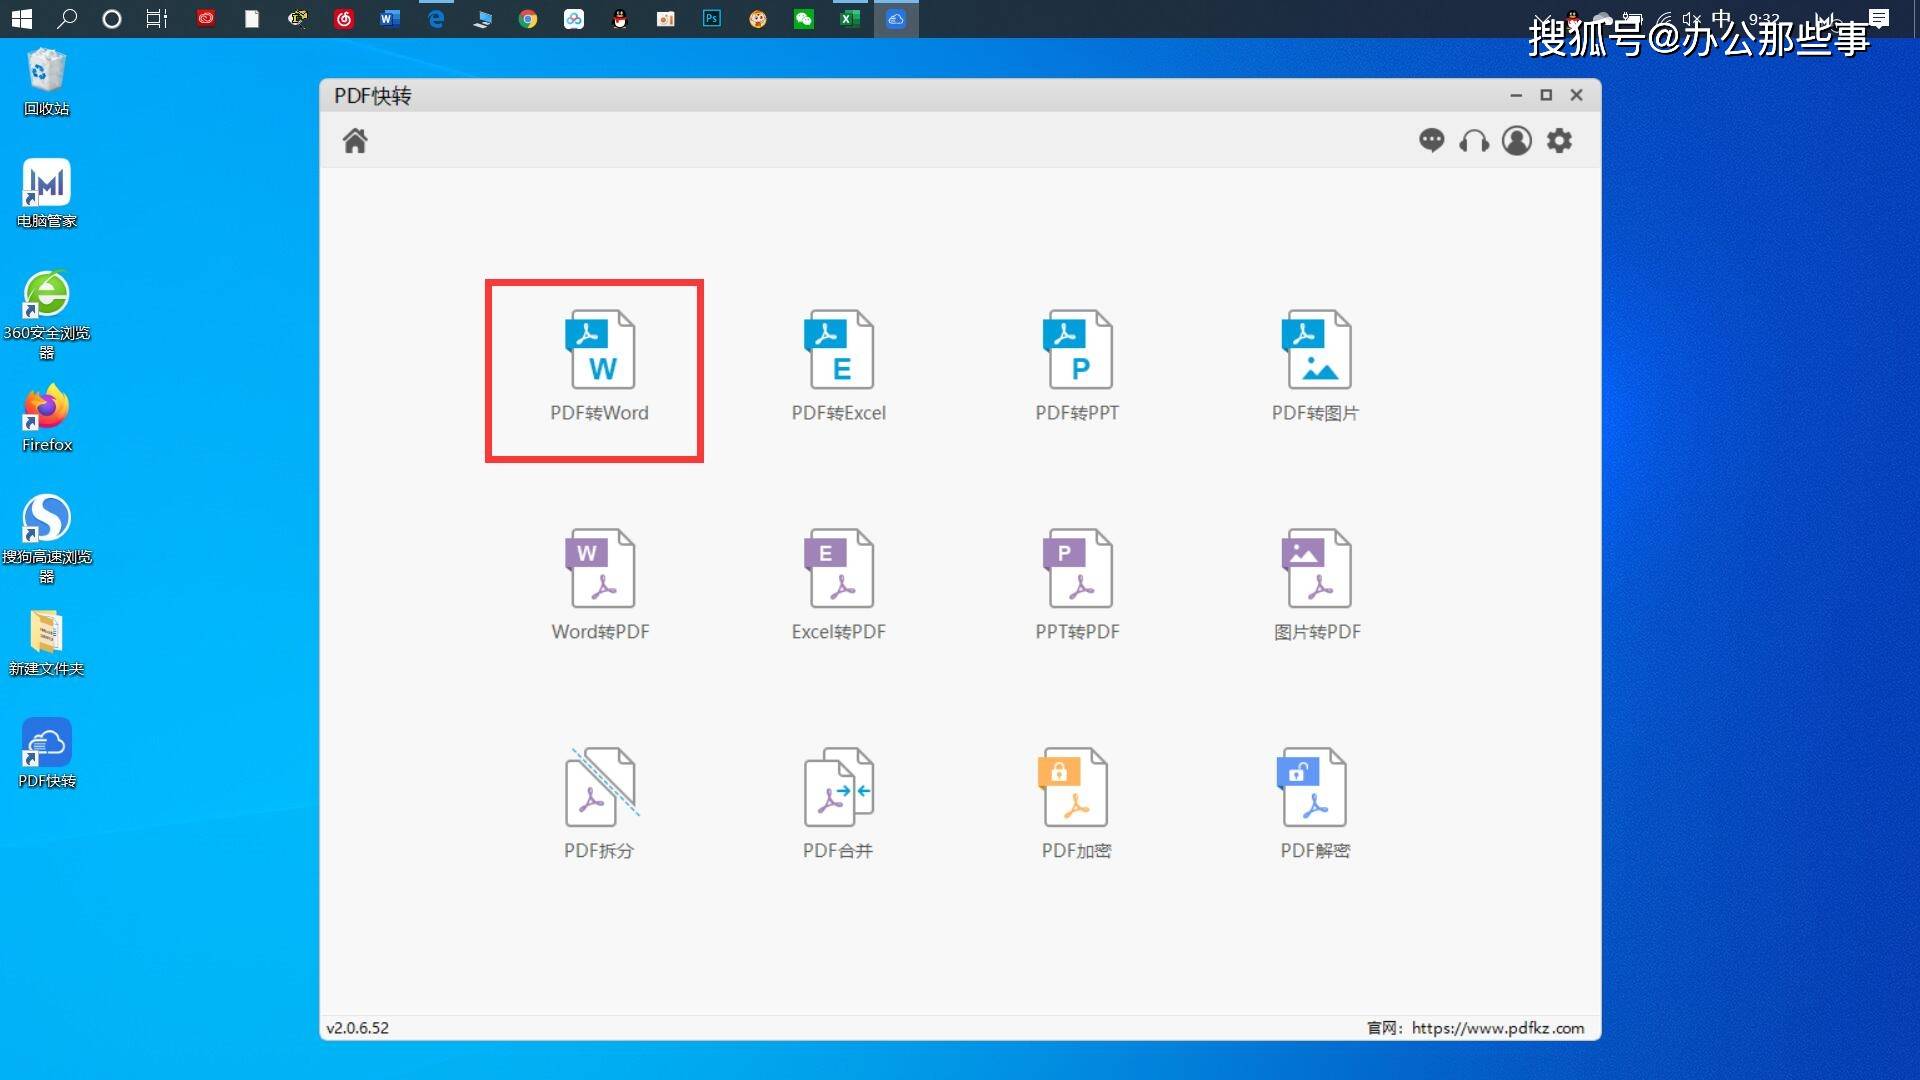Open Adobe Creative Cloud from taskbar
The width and height of the screenshot is (1920, 1080).
pos(205,18)
